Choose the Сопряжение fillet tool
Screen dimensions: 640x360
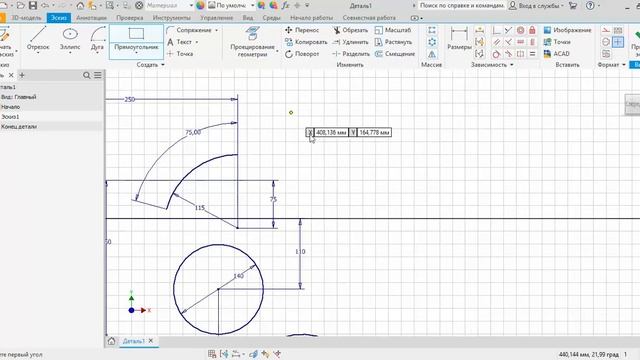[x=189, y=30]
